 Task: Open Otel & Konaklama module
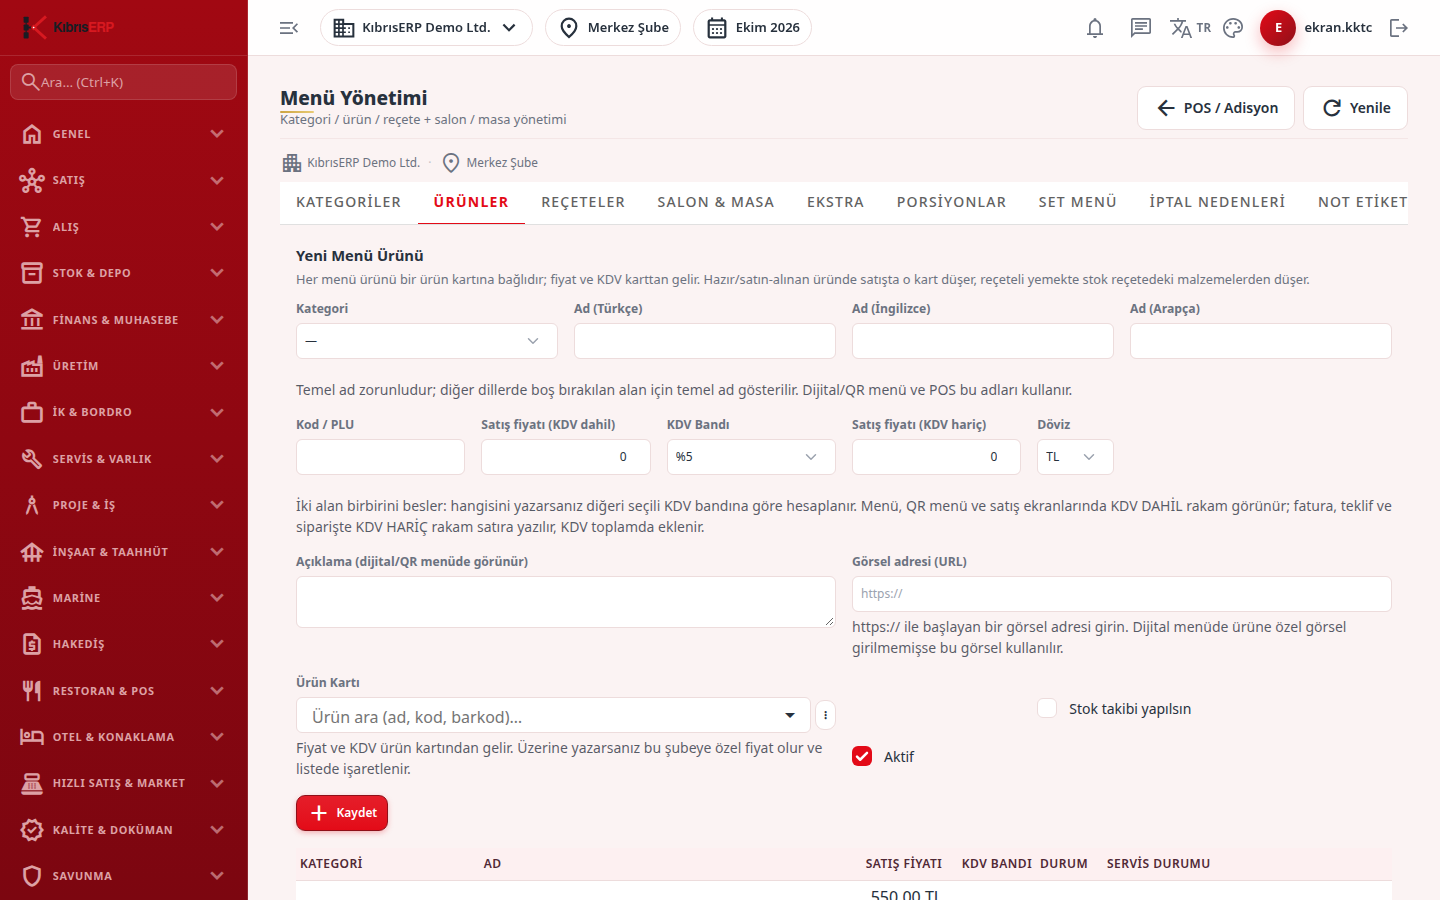[x=124, y=737]
